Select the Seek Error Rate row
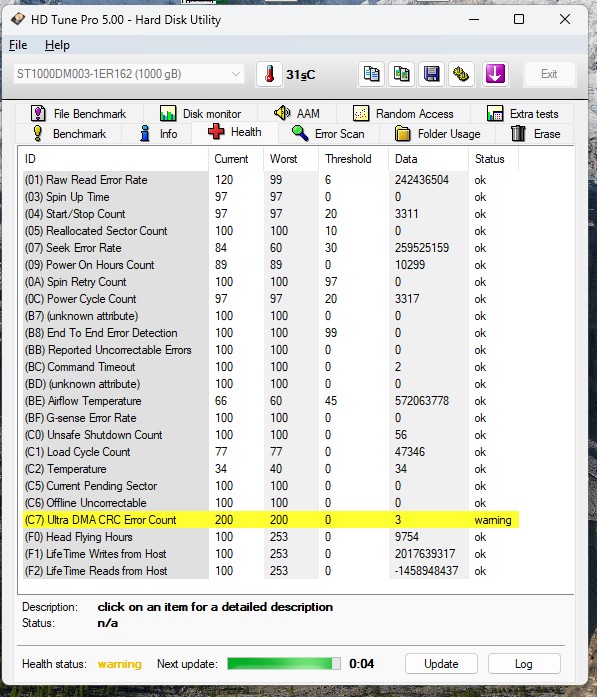The width and height of the screenshot is (597, 697). (271, 248)
